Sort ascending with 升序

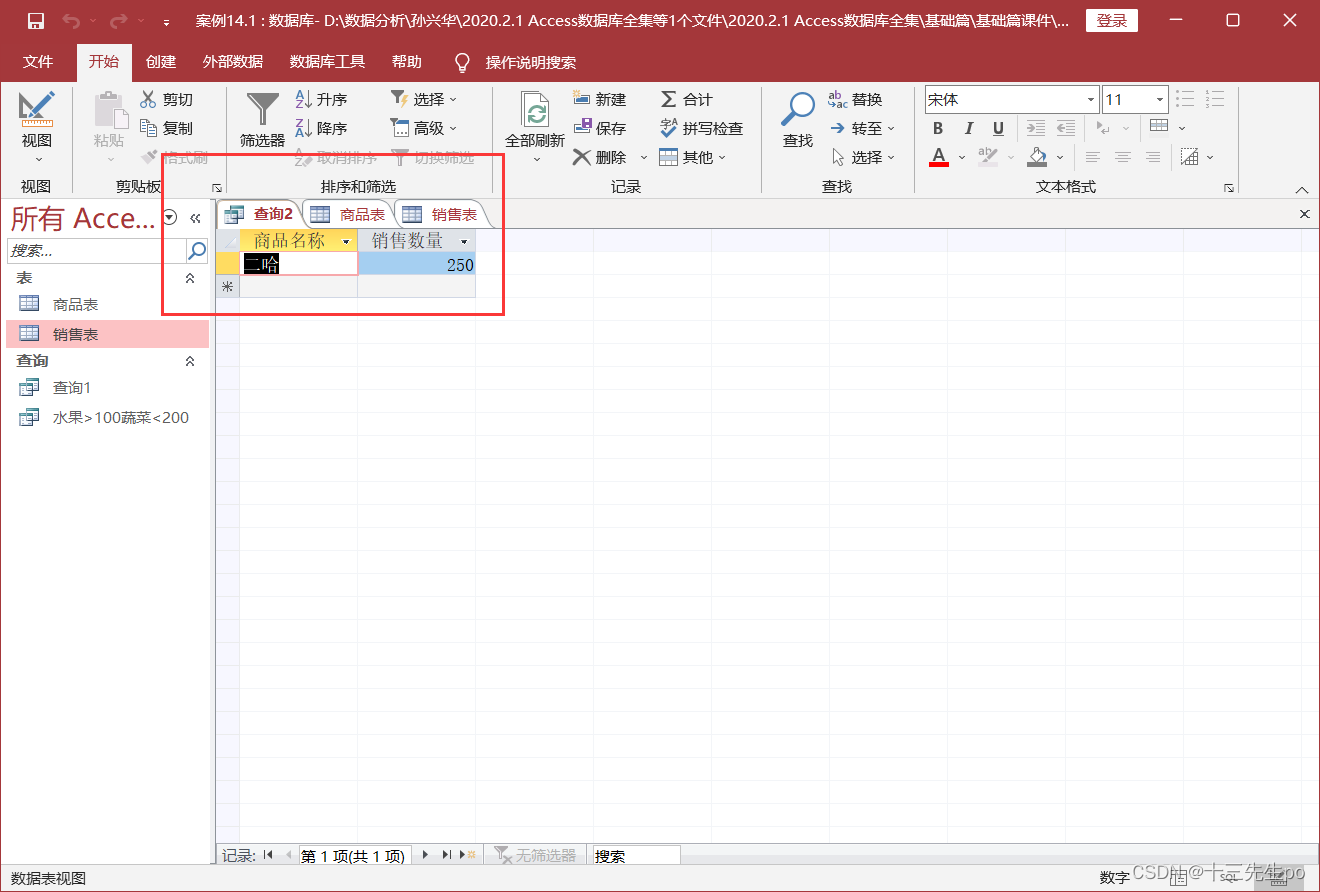pyautogui.click(x=321, y=99)
